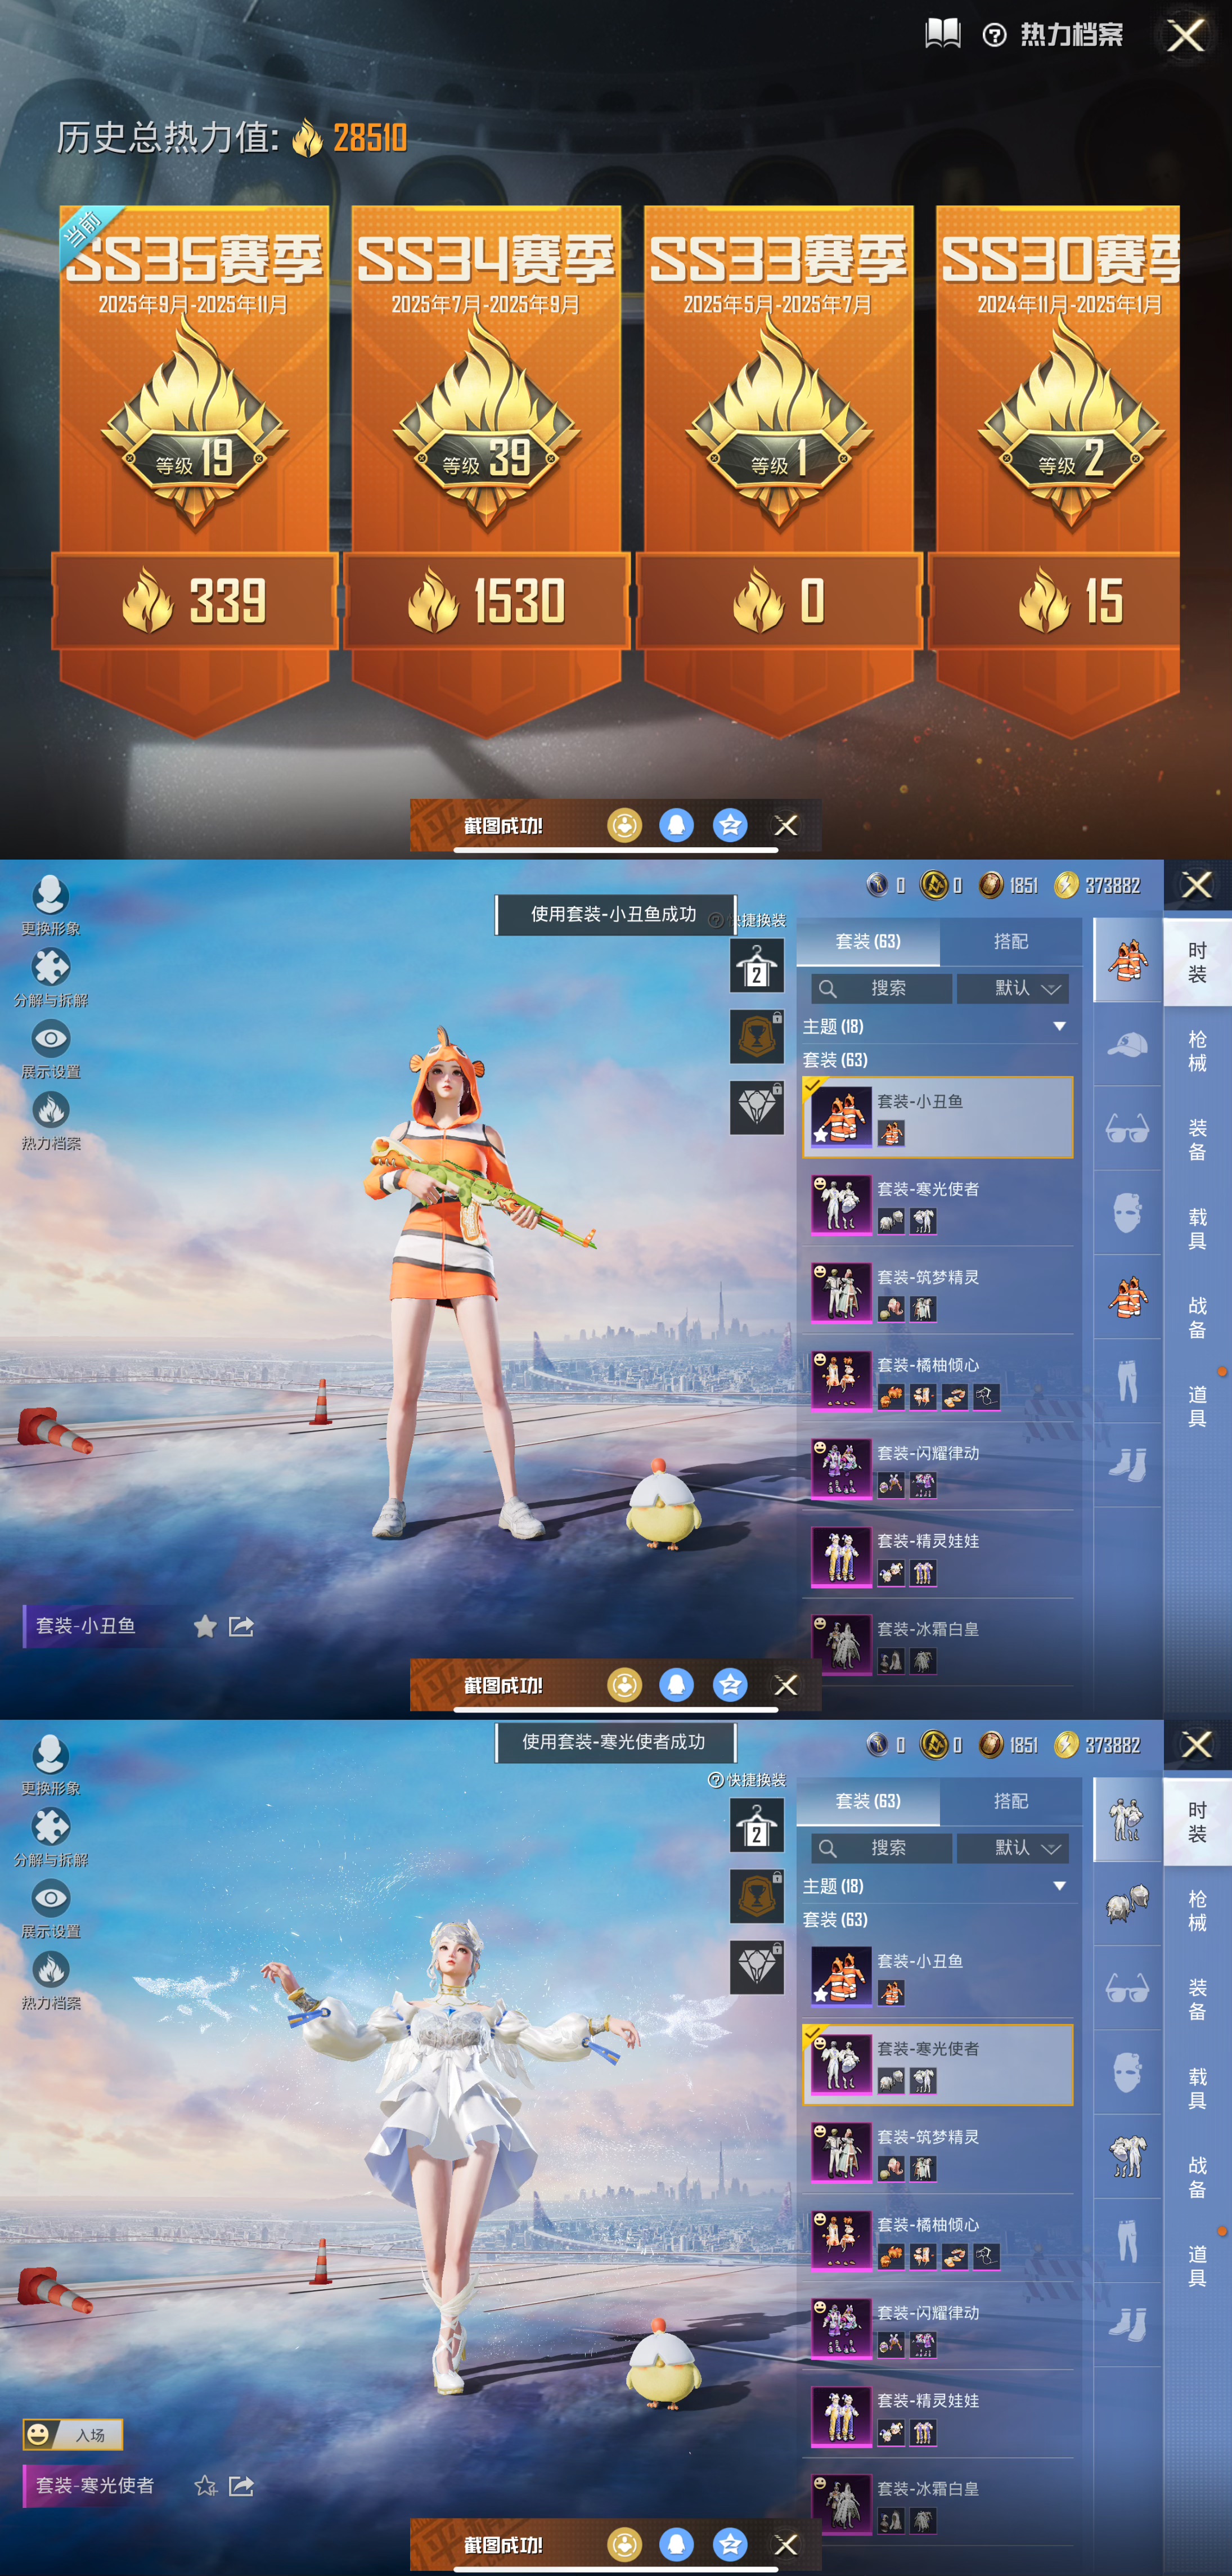Click the question mark help icon by 热力档案
Image resolution: width=1232 pixels, height=2576 pixels.
994,36
